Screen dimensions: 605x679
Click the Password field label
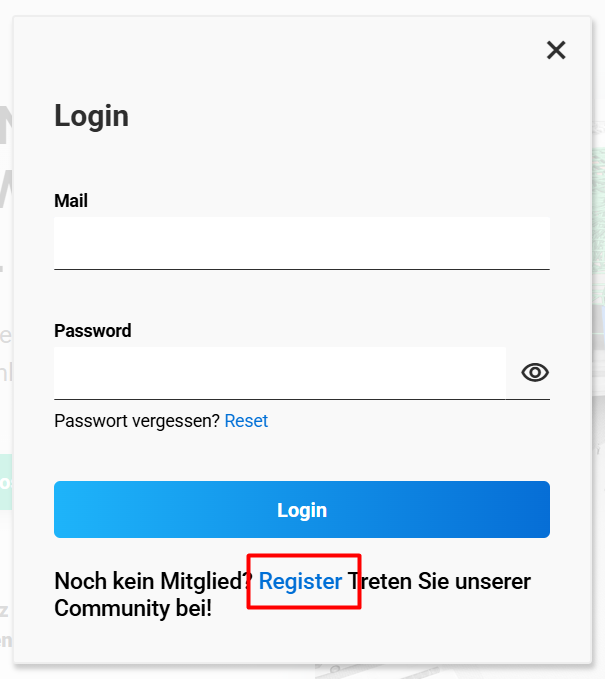(x=93, y=331)
